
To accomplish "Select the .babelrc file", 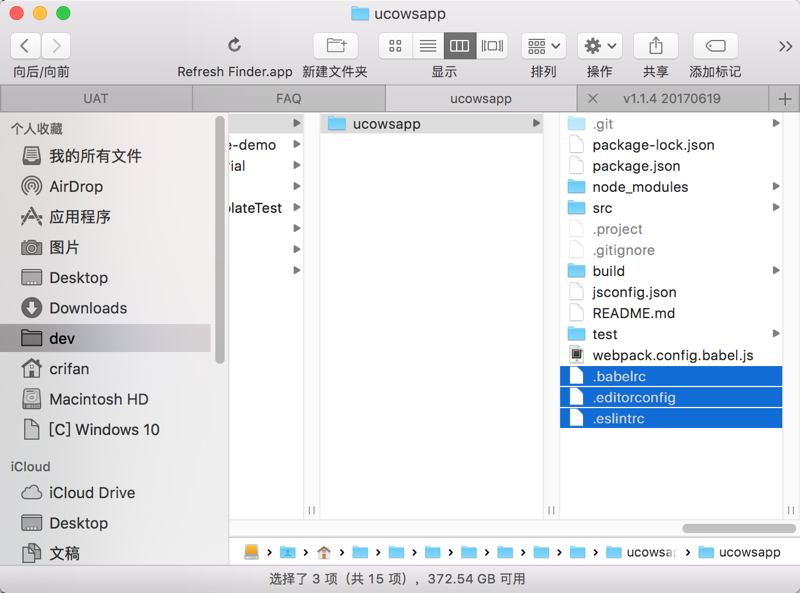I will coord(671,376).
